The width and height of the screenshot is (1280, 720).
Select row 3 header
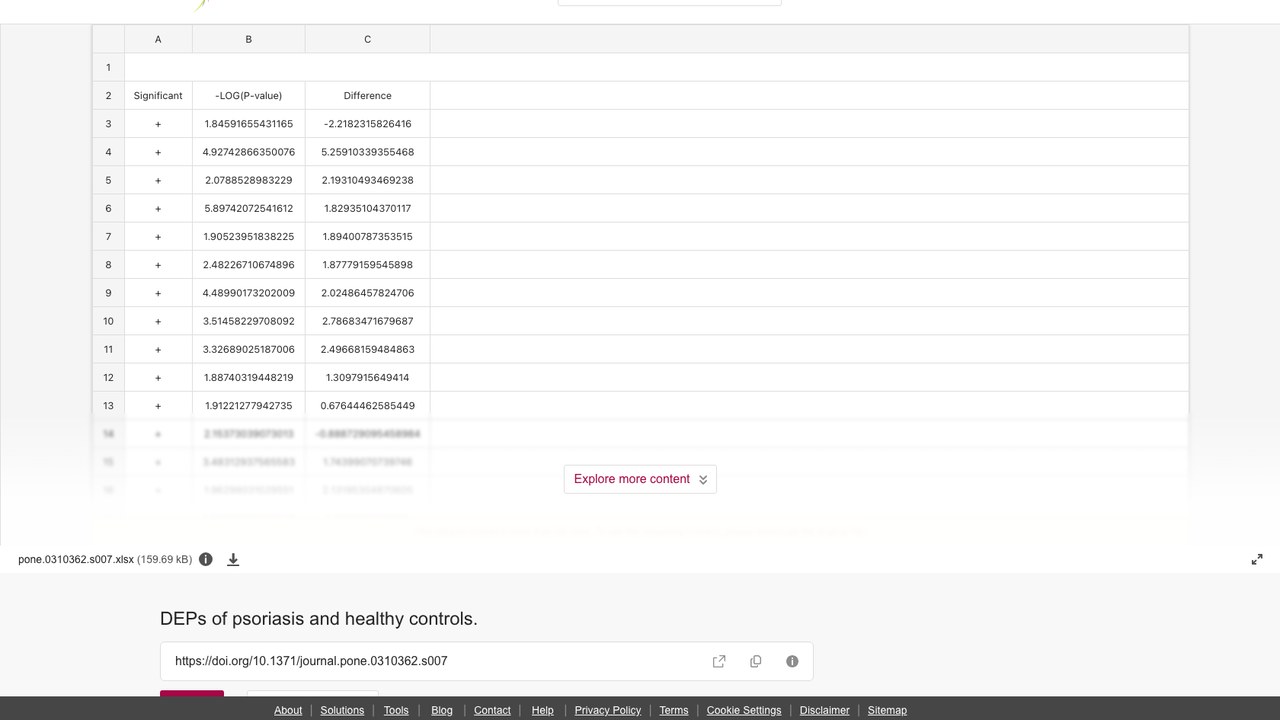[x=108, y=124]
